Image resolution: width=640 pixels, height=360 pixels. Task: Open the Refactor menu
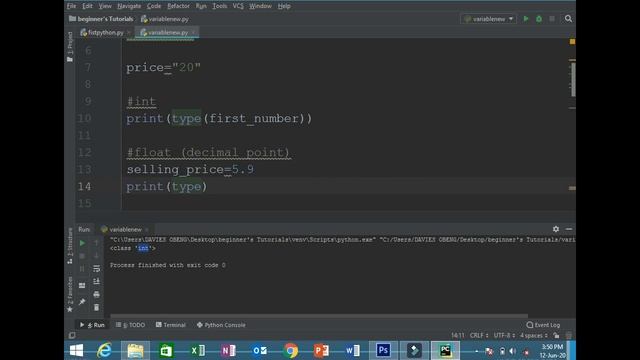click(178, 6)
